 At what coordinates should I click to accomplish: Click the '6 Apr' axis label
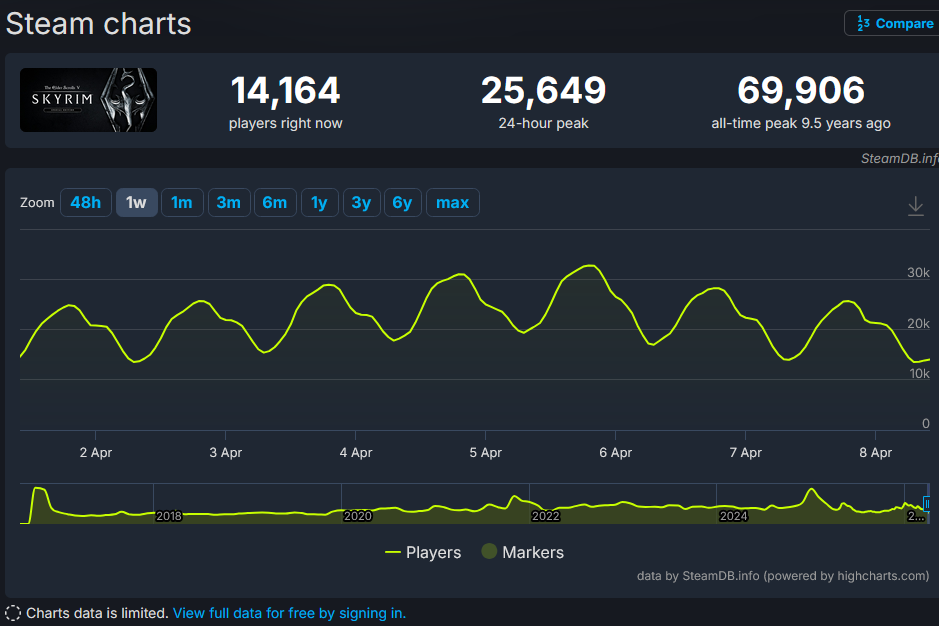click(616, 453)
